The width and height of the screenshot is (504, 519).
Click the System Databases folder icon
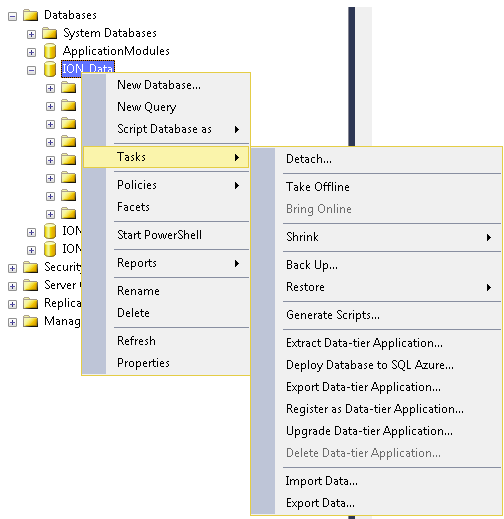tap(50, 33)
